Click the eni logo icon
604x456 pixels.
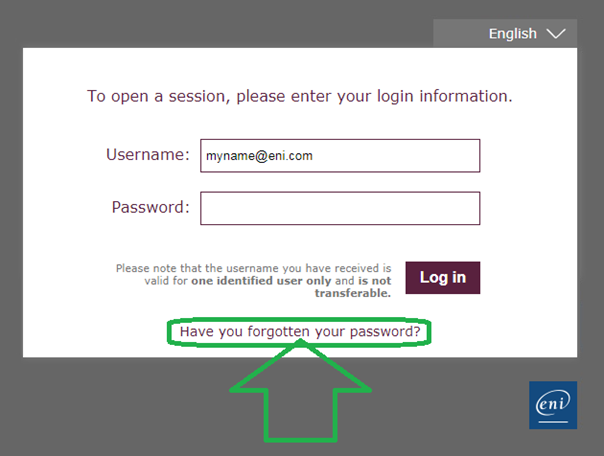pyautogui.click(x=553, y=405)
